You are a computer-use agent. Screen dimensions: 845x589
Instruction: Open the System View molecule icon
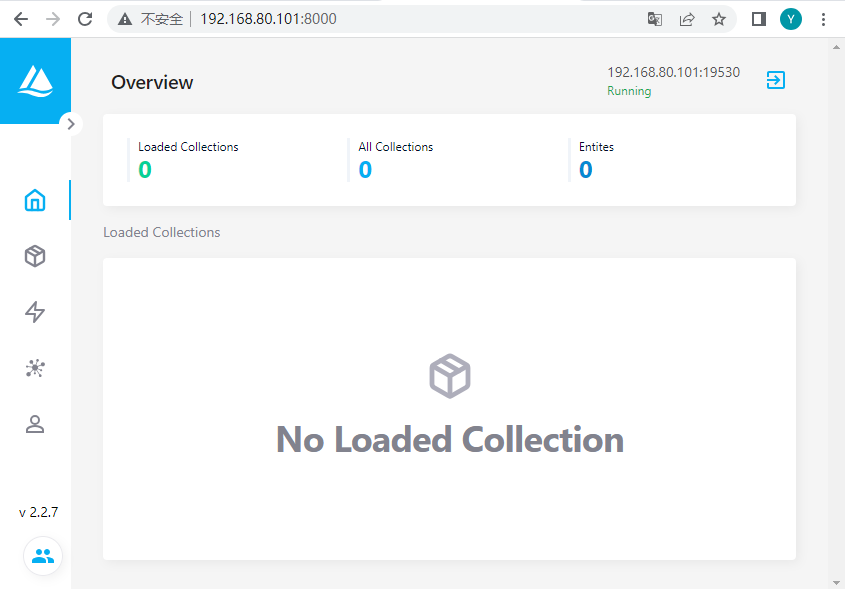34,368
